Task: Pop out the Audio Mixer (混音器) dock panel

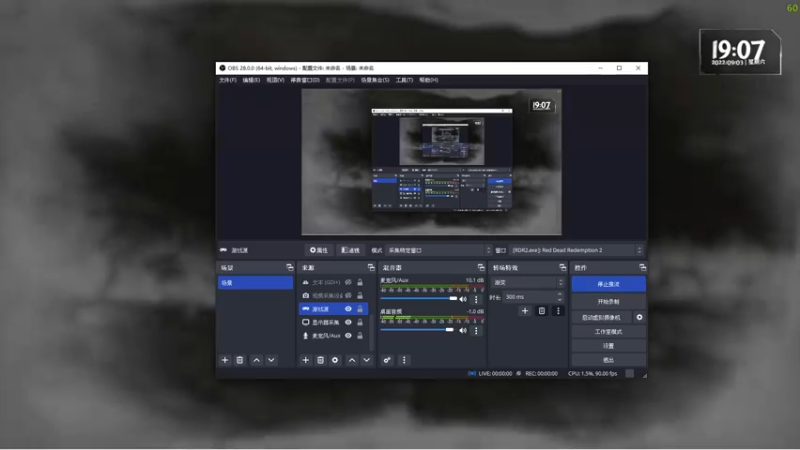Action: [481, 267]
